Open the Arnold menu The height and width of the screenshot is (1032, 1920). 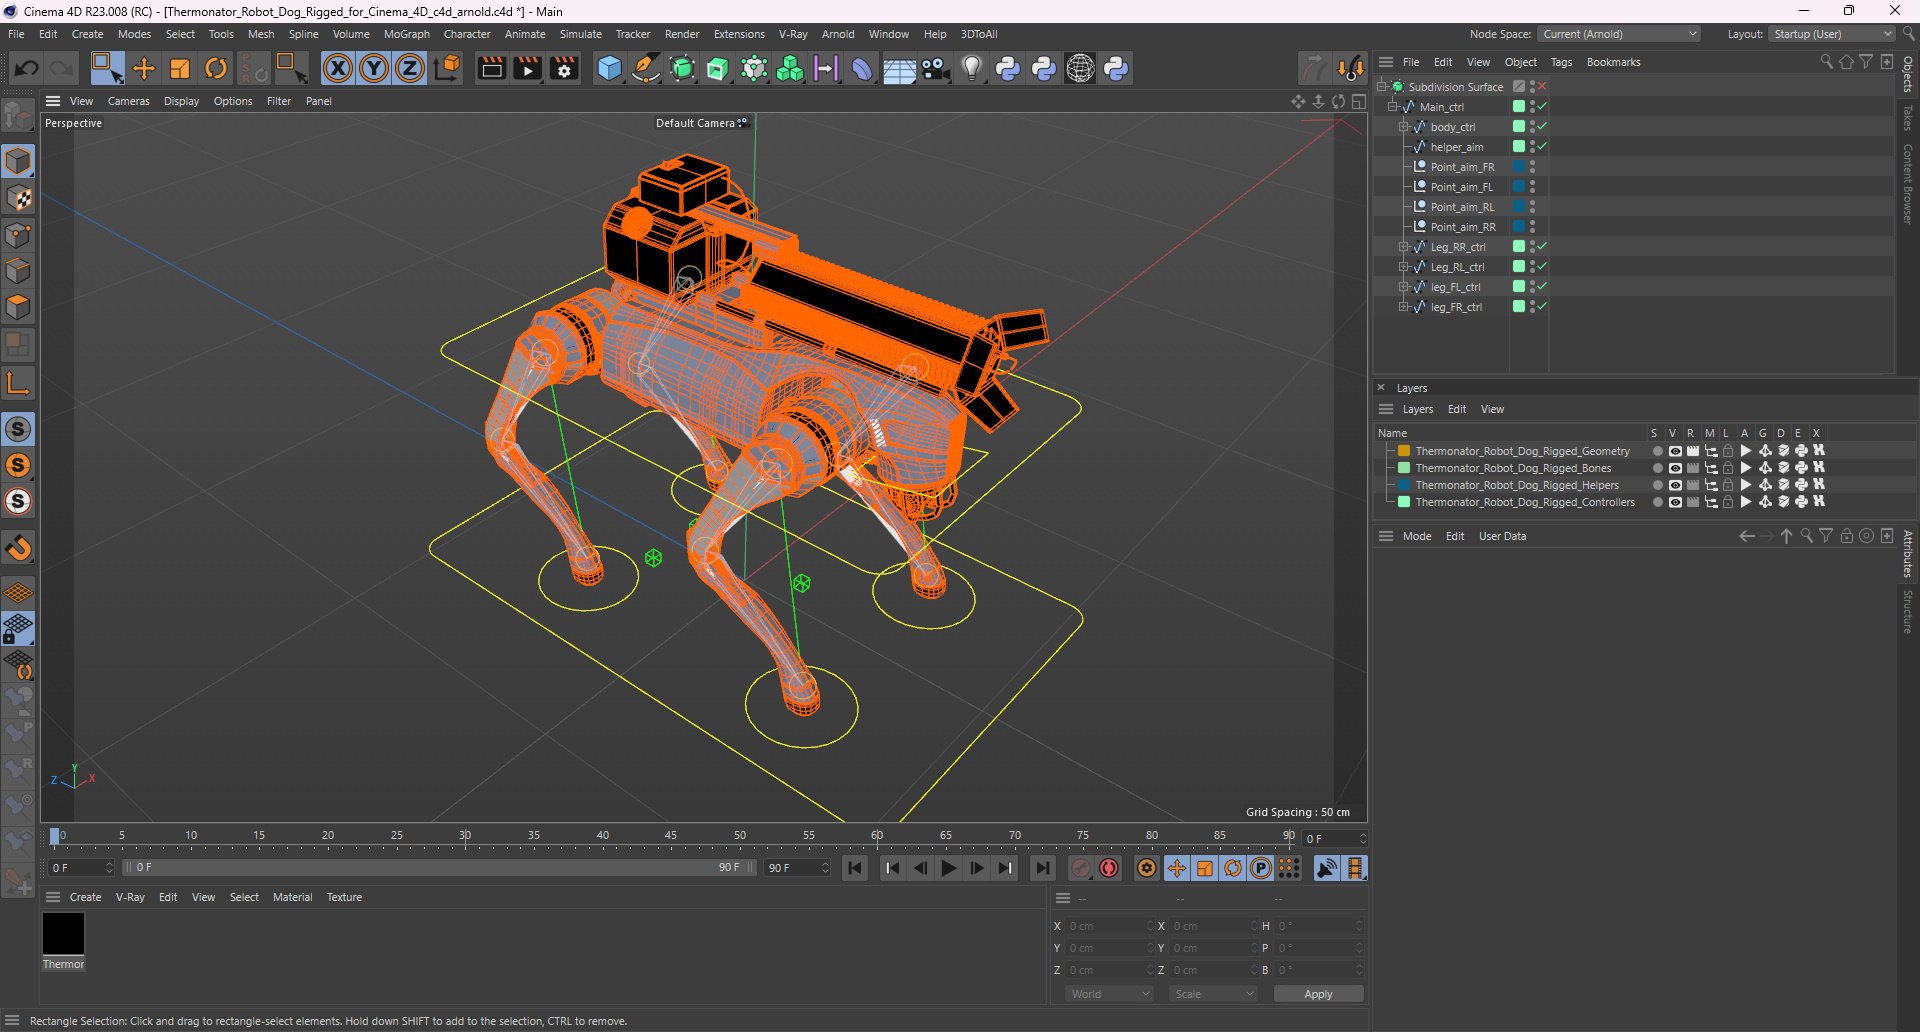click(838, 34)
